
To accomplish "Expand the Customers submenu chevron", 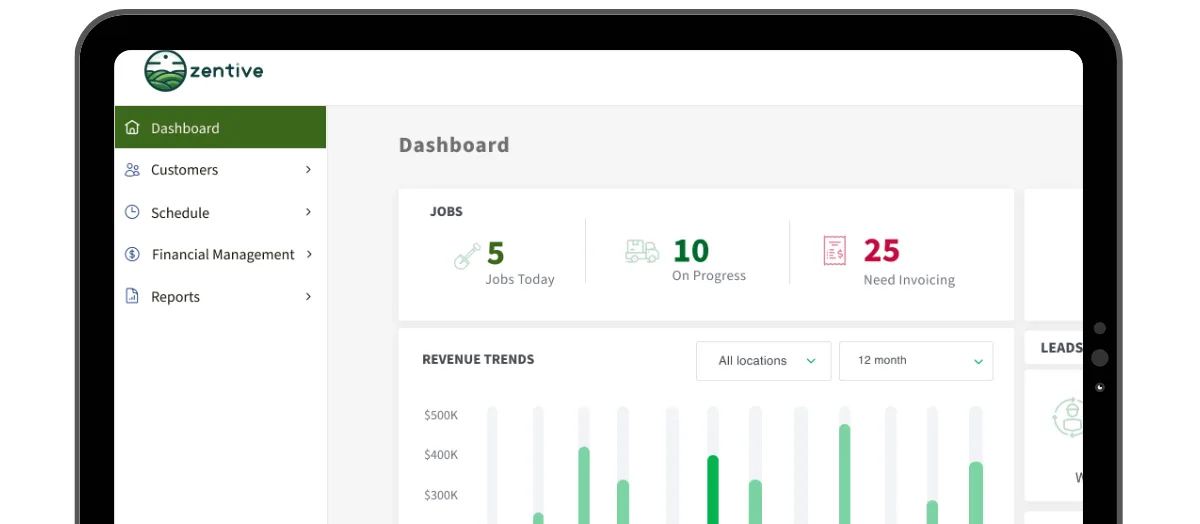I will click(x=308, y=170).
